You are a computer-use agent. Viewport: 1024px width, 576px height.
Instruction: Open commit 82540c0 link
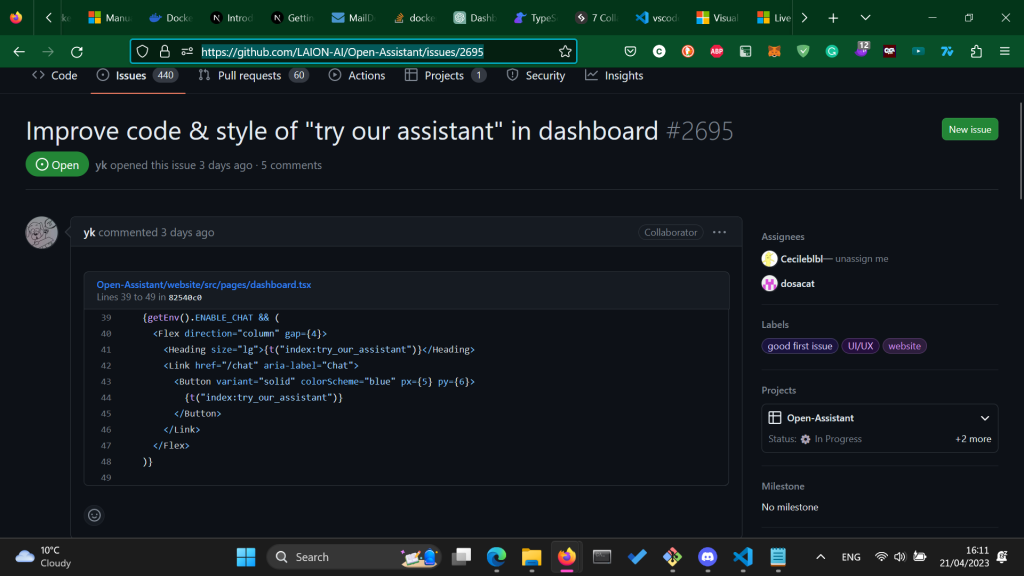click(185, 297)
